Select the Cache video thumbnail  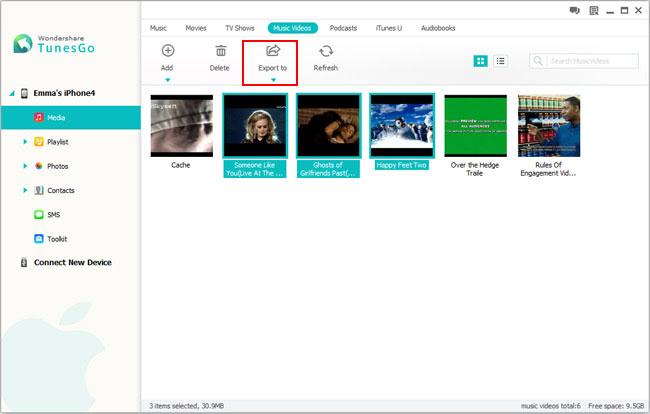coord(182,126)
